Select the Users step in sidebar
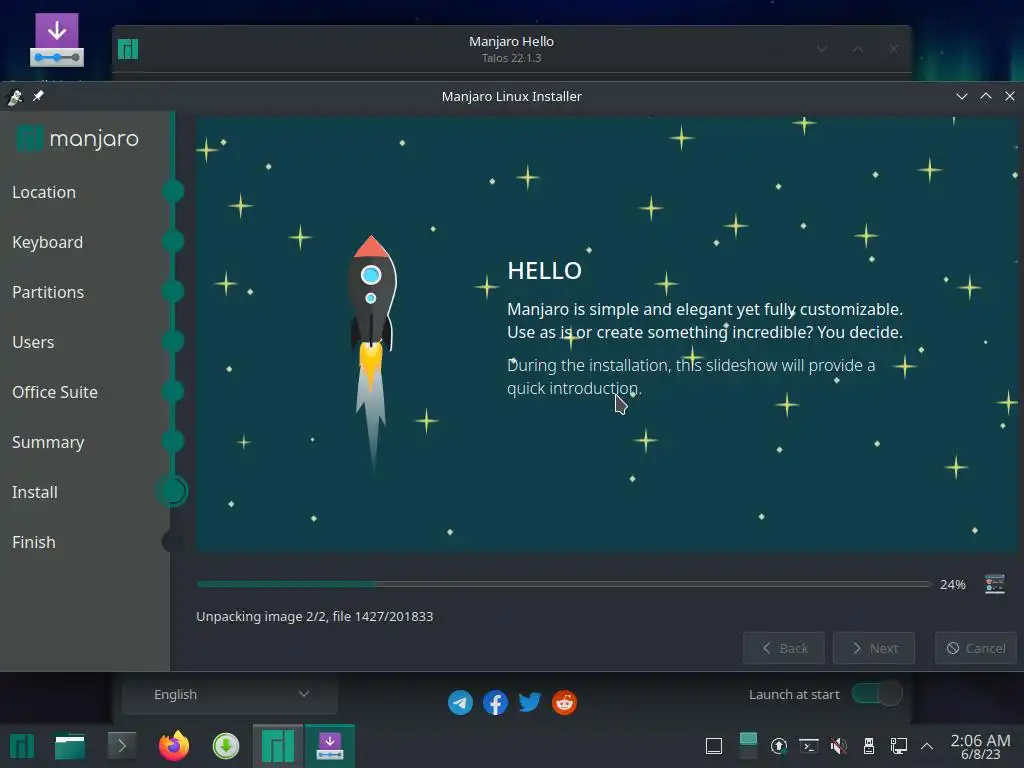 (x=33, y=342)
